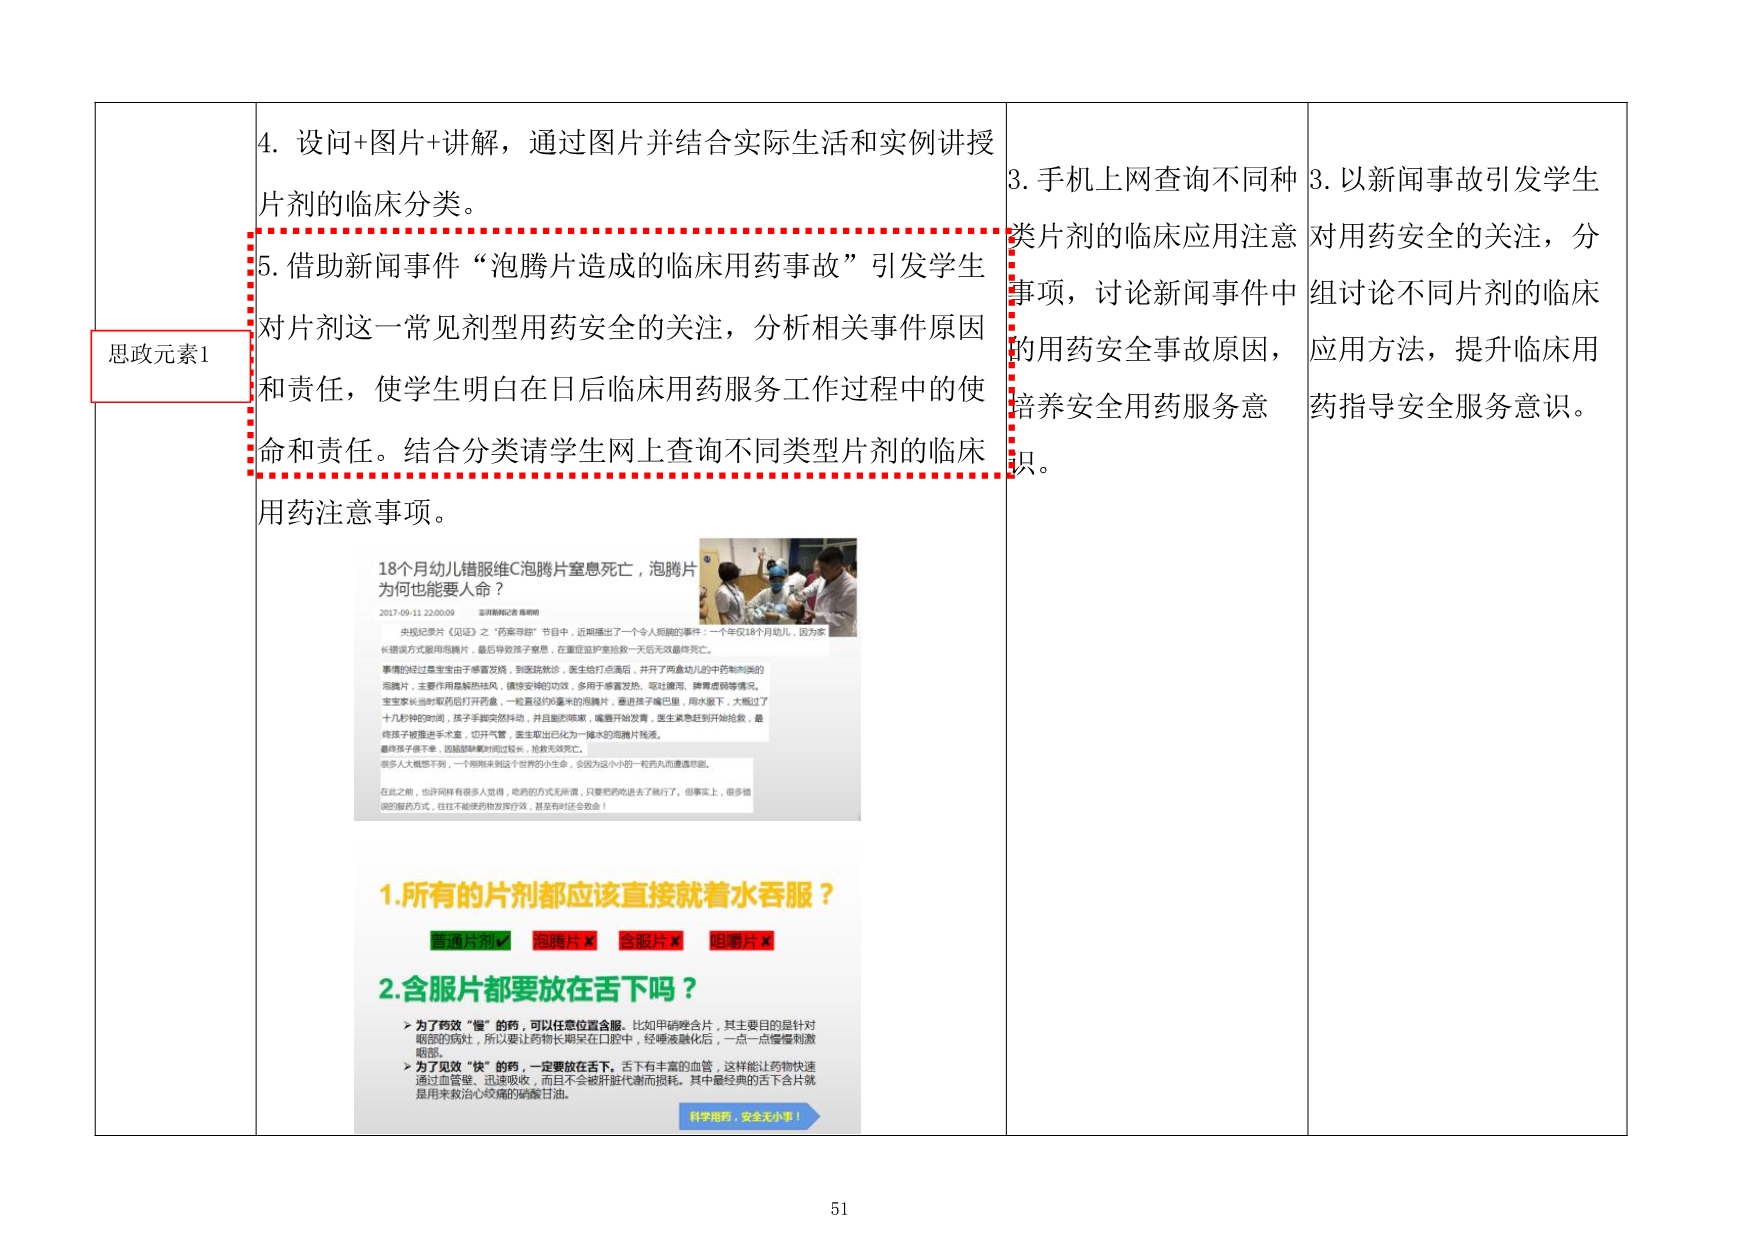The height and width of the screenshot is (1240, 1754).
Task: Click the paragraph starting with 4. 设问+图片+讲解
Action: click(626, 173)
